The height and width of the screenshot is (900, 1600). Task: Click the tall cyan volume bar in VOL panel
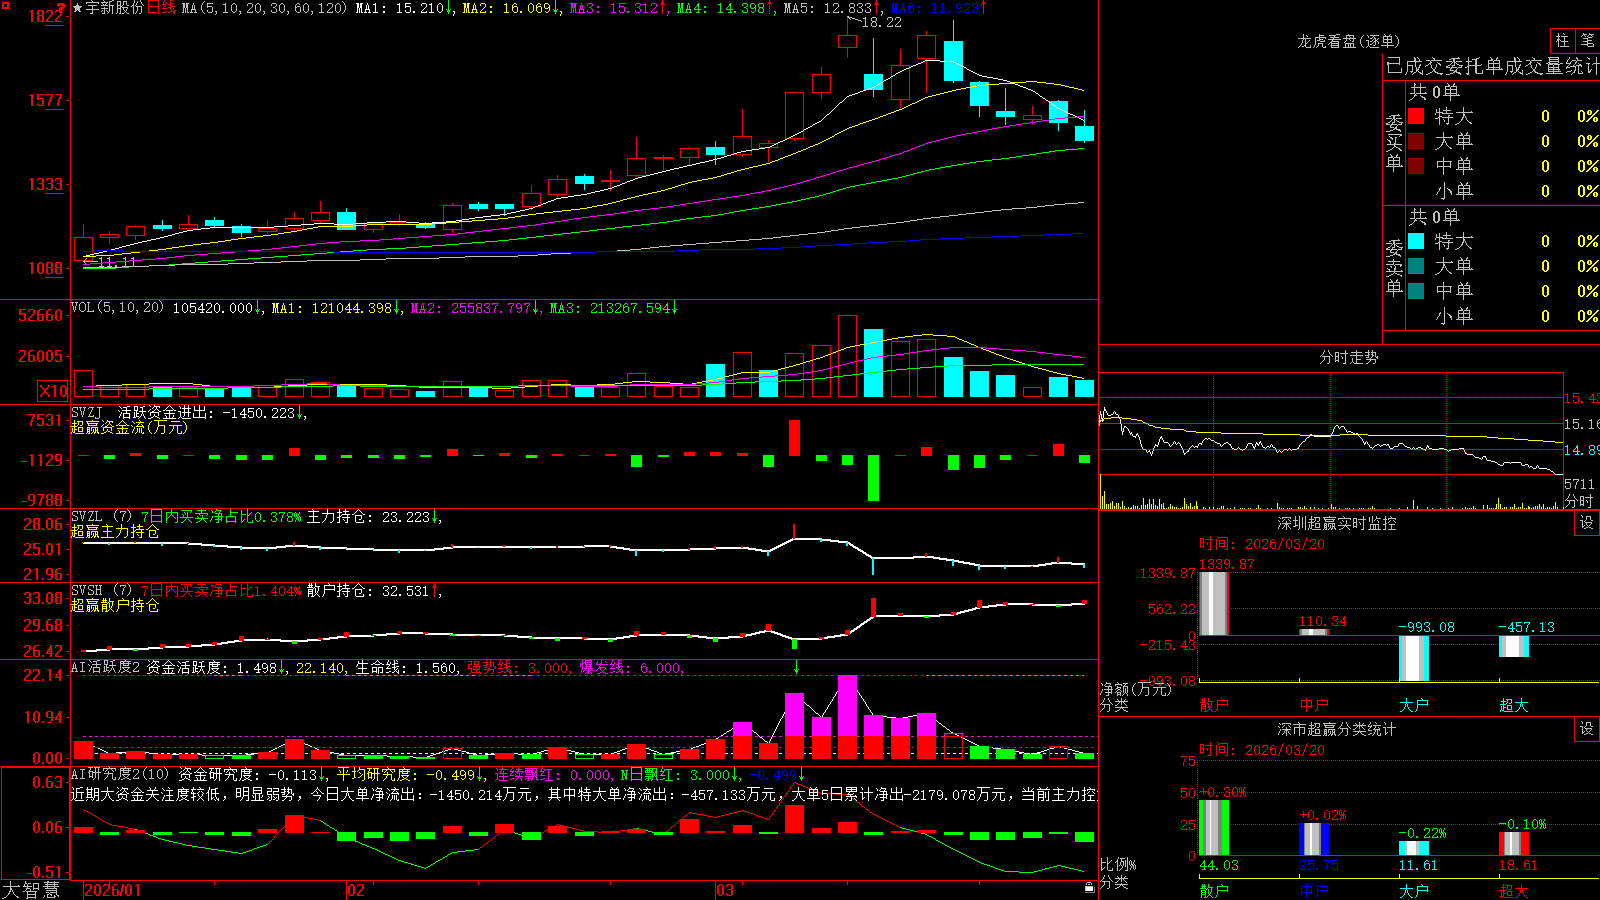873,363
